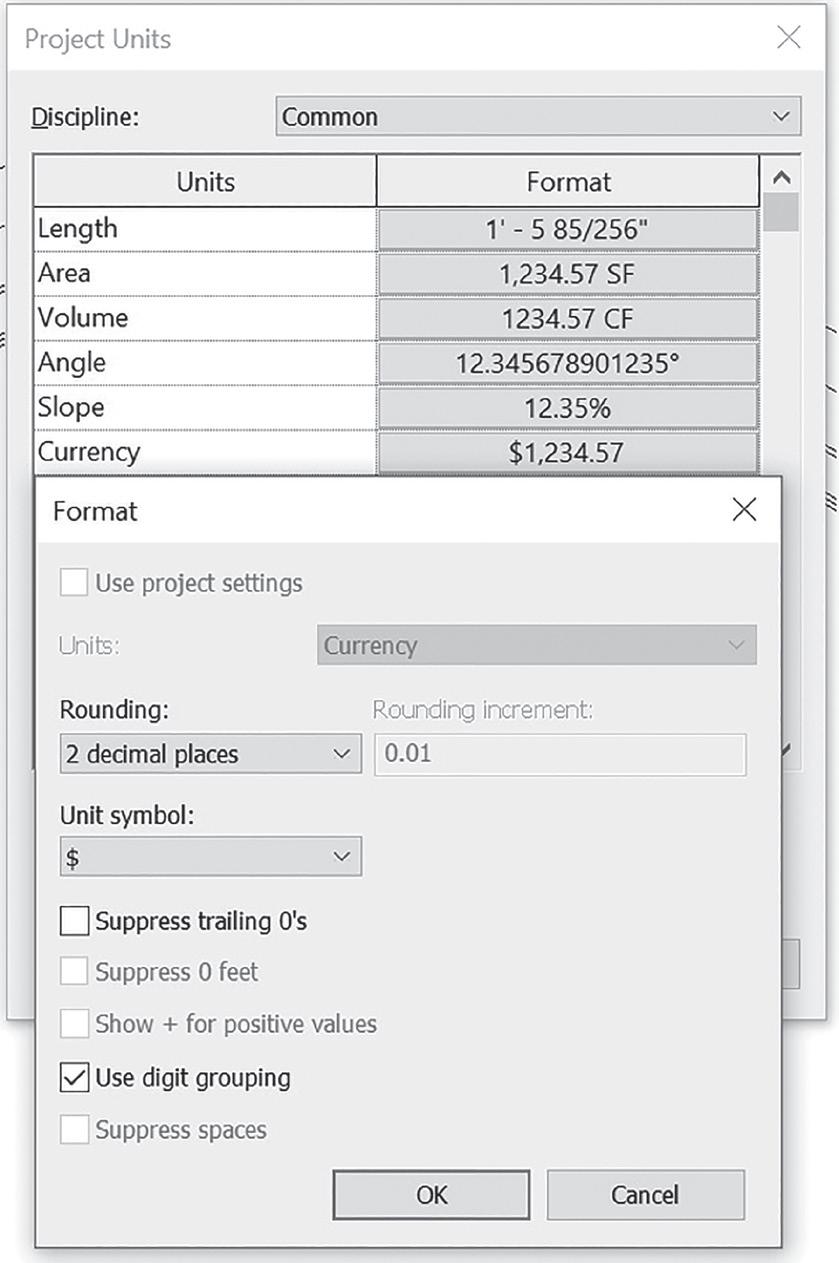839x1263 pixels.
Task: Open the Unit symbol dropdown showing $
Action: pos(210,857)
